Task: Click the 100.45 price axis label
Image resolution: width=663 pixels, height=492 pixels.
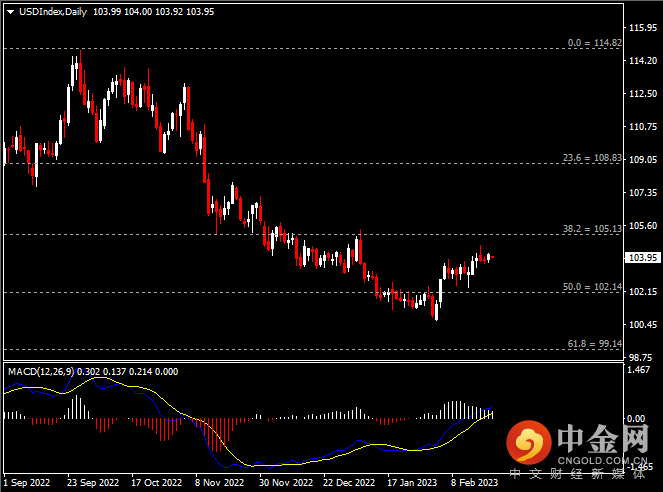Action: pos(641,324)
